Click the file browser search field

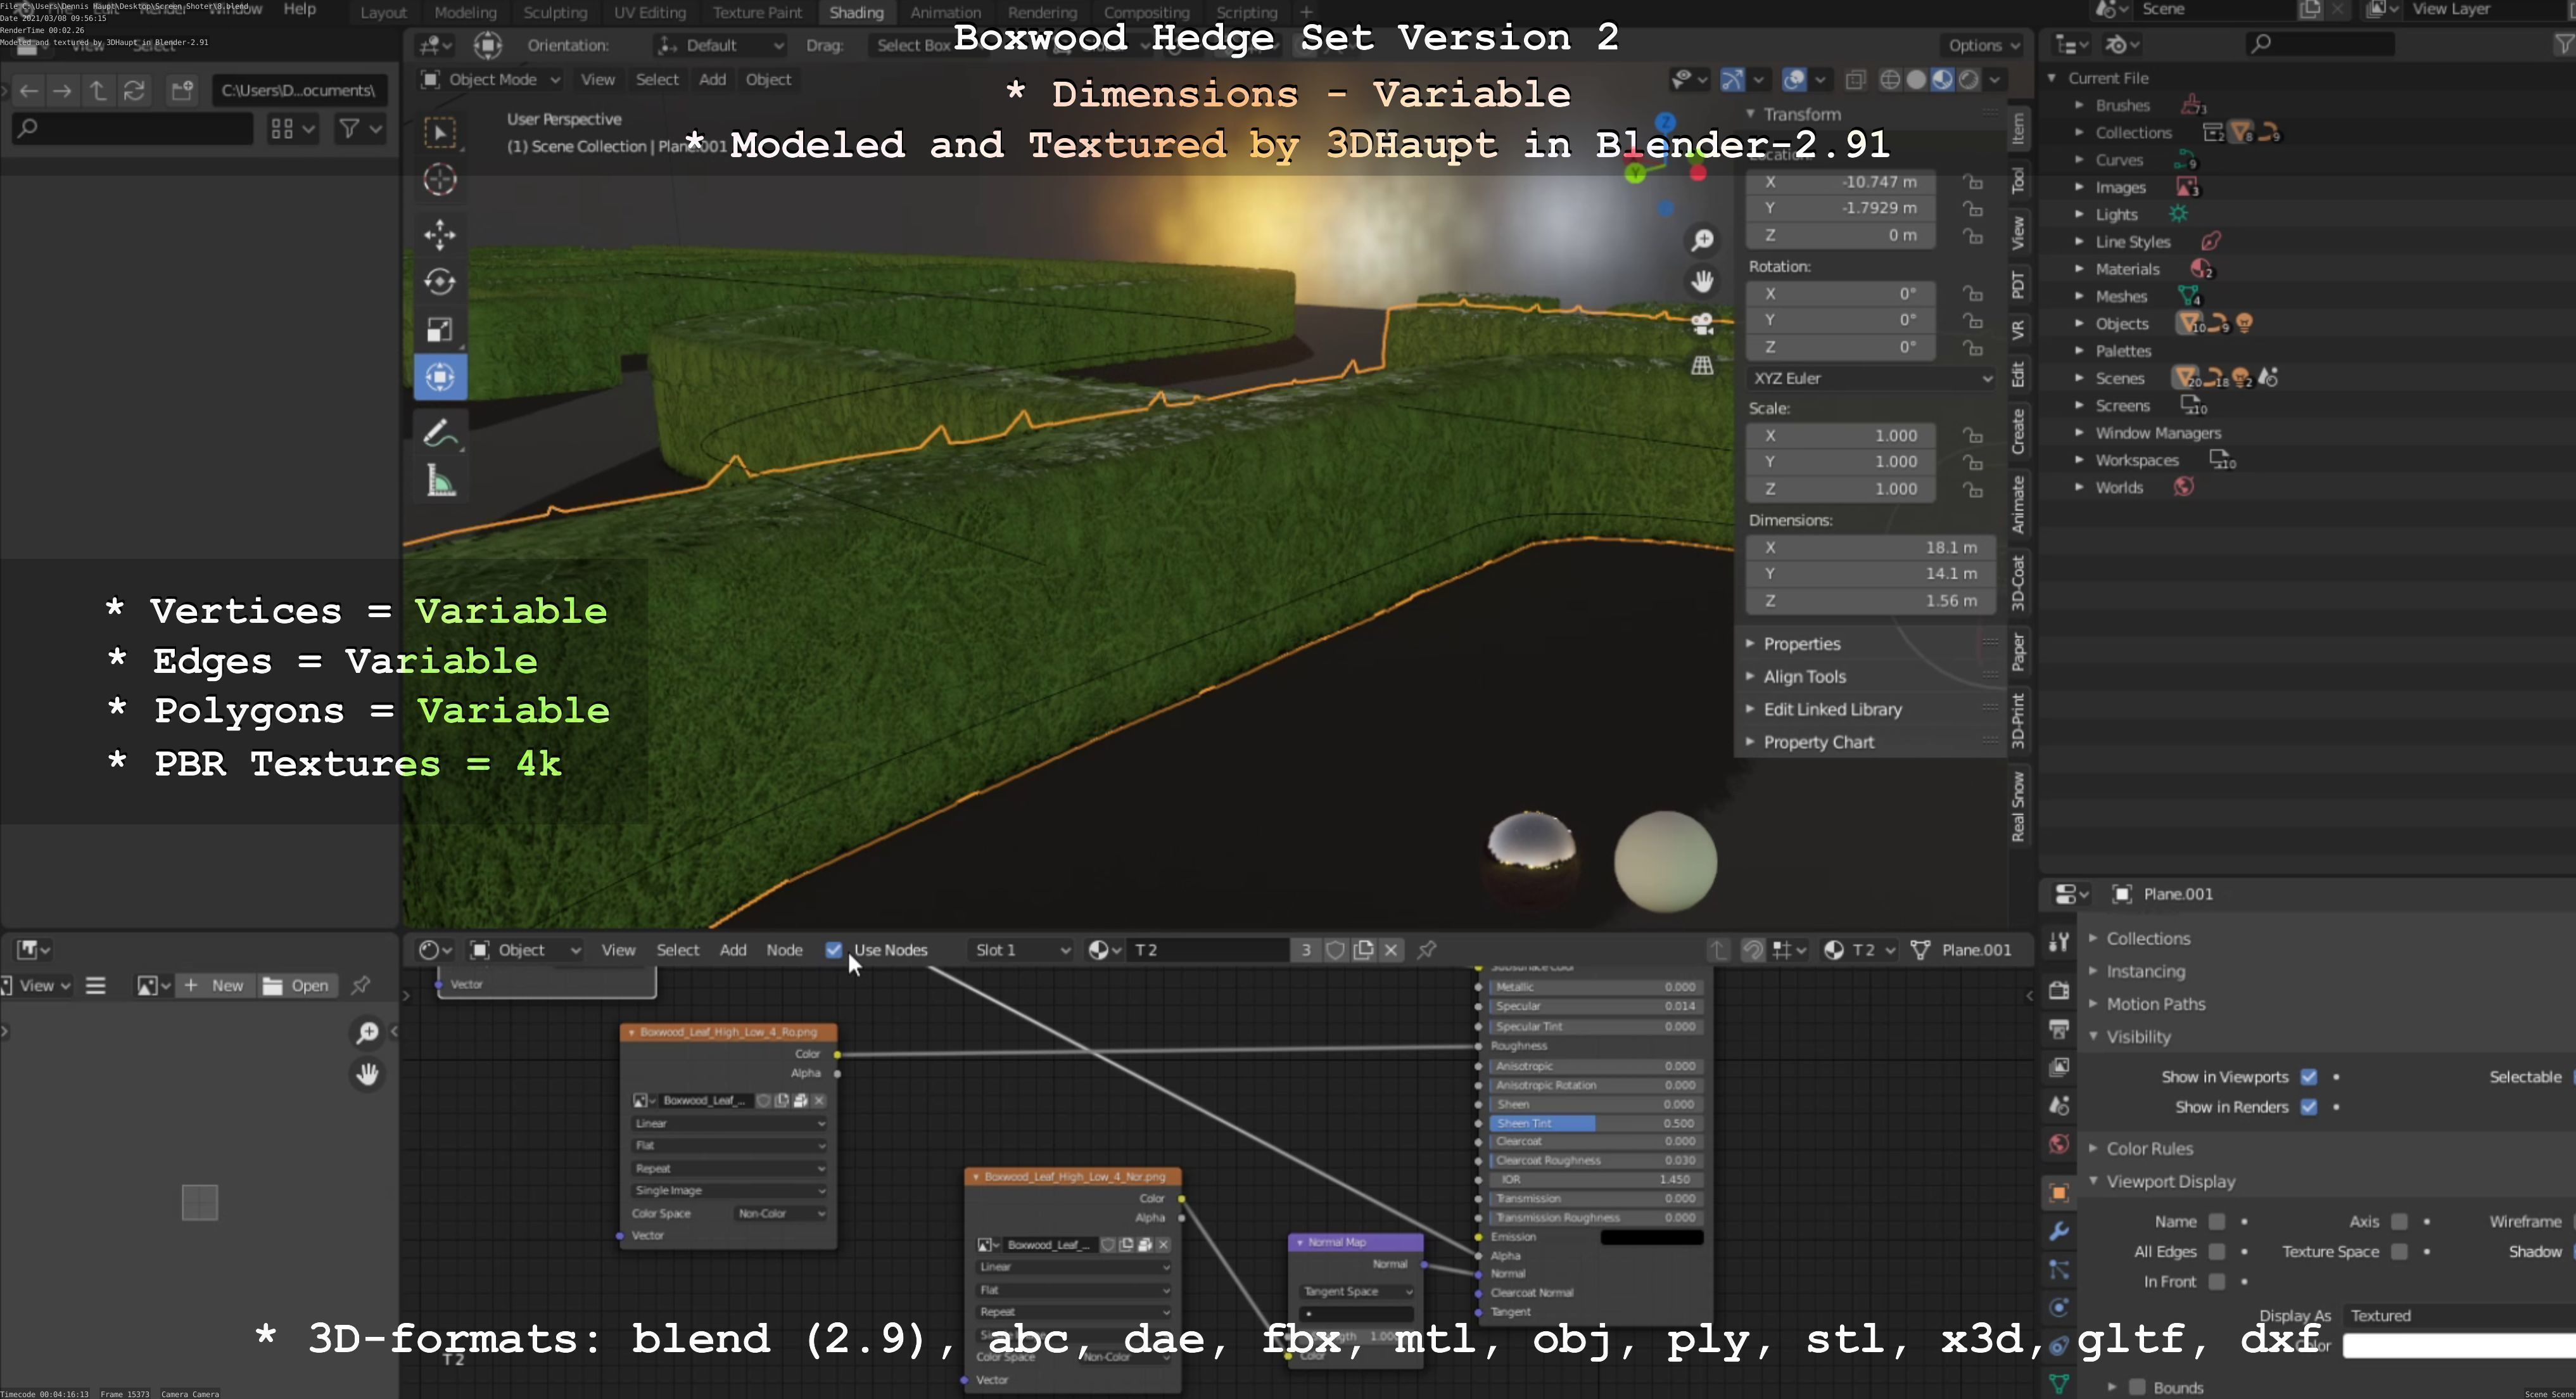[132, 128]
